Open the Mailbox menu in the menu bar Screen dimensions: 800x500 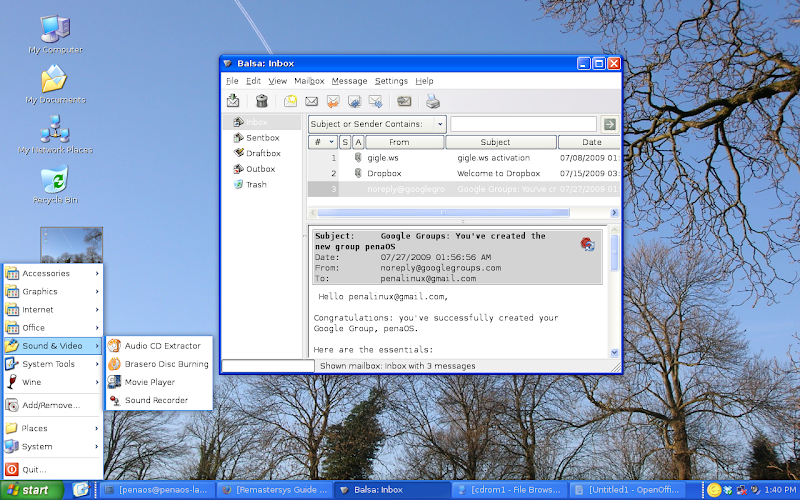[x=308, y=81]
